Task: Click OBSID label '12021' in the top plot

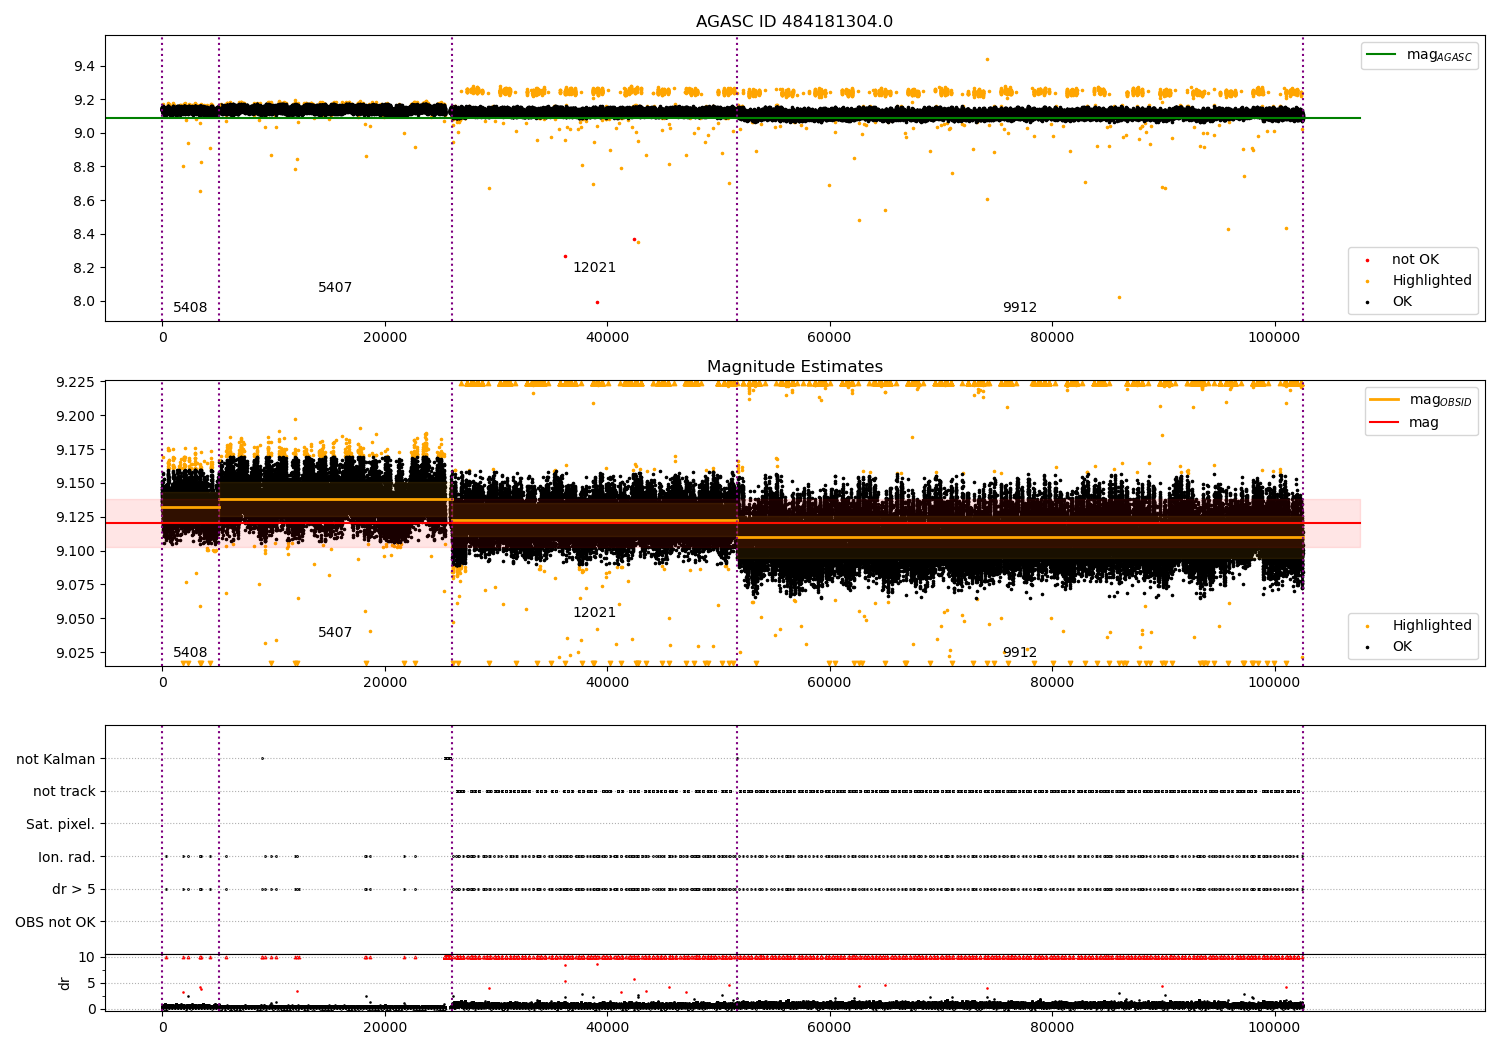Action: click(594, 267)
